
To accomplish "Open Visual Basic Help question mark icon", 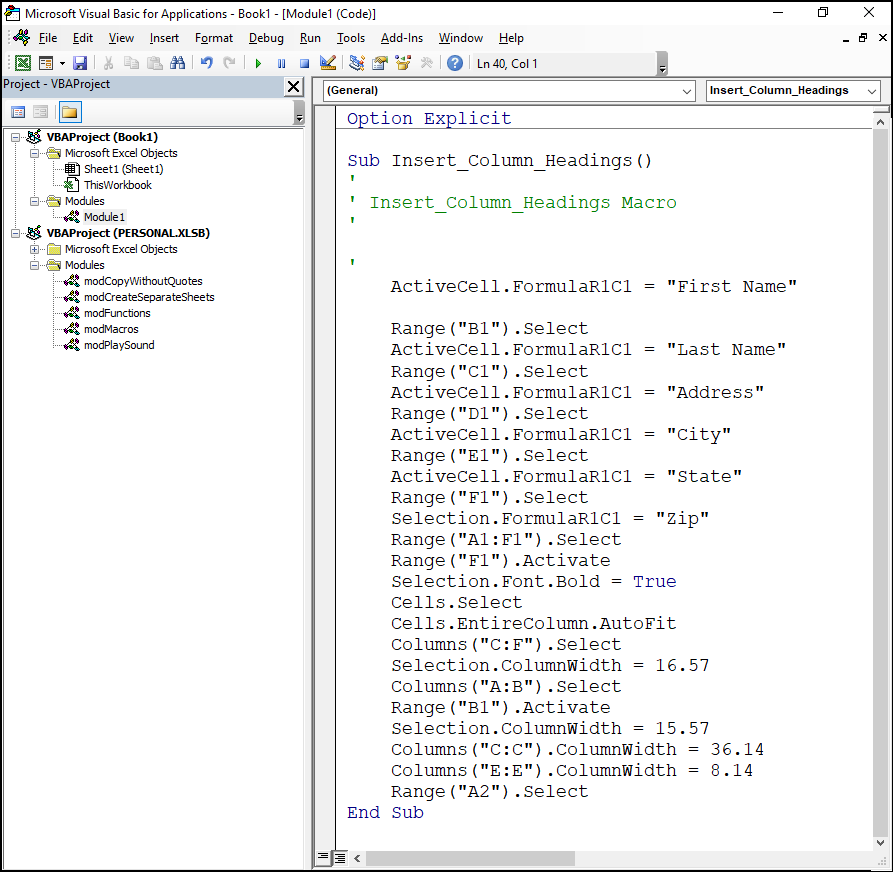I will (x=454, y=63).
